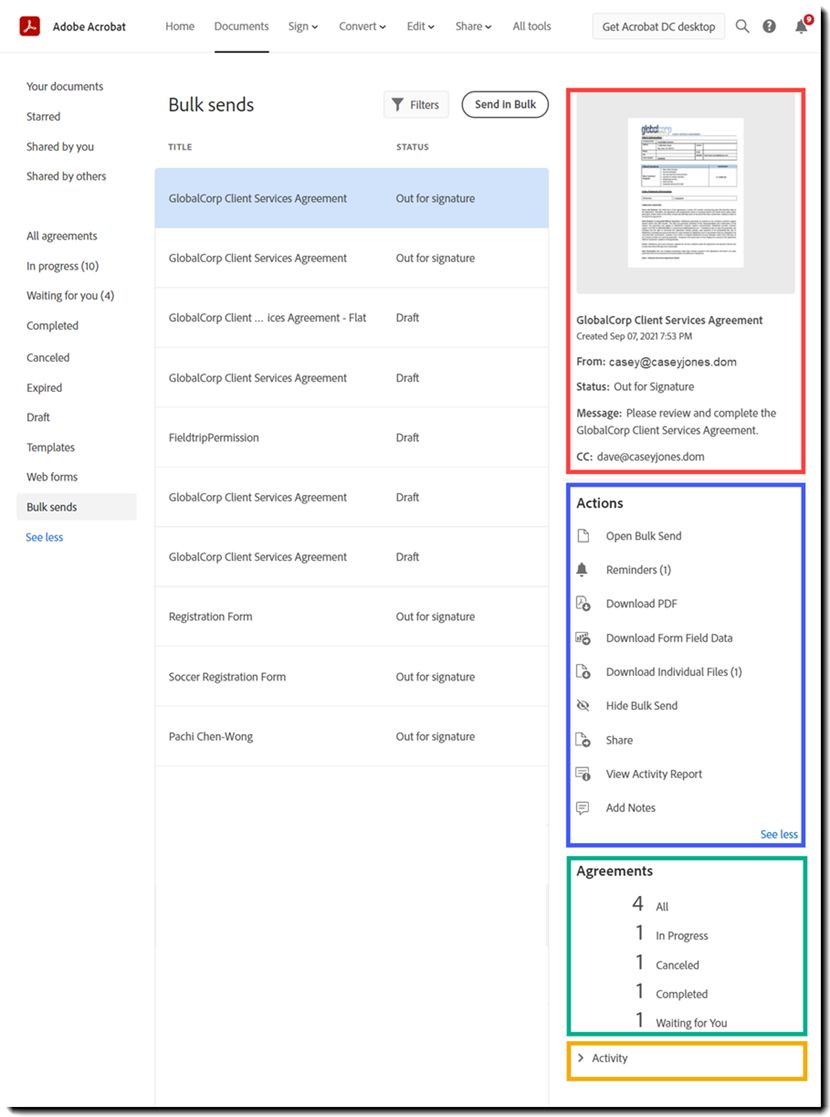830x1117 pixels.
Task: Select the GlobalCorp Agreement - Flat draft row
Action: 352,318
